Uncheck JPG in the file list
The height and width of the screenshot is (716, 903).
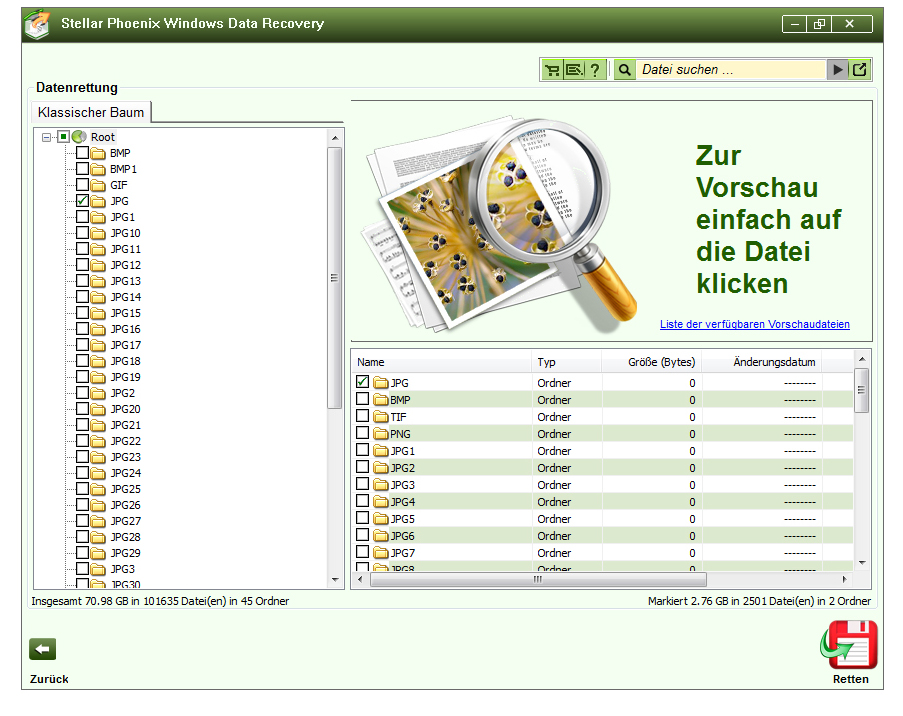[x=362, y=381]
